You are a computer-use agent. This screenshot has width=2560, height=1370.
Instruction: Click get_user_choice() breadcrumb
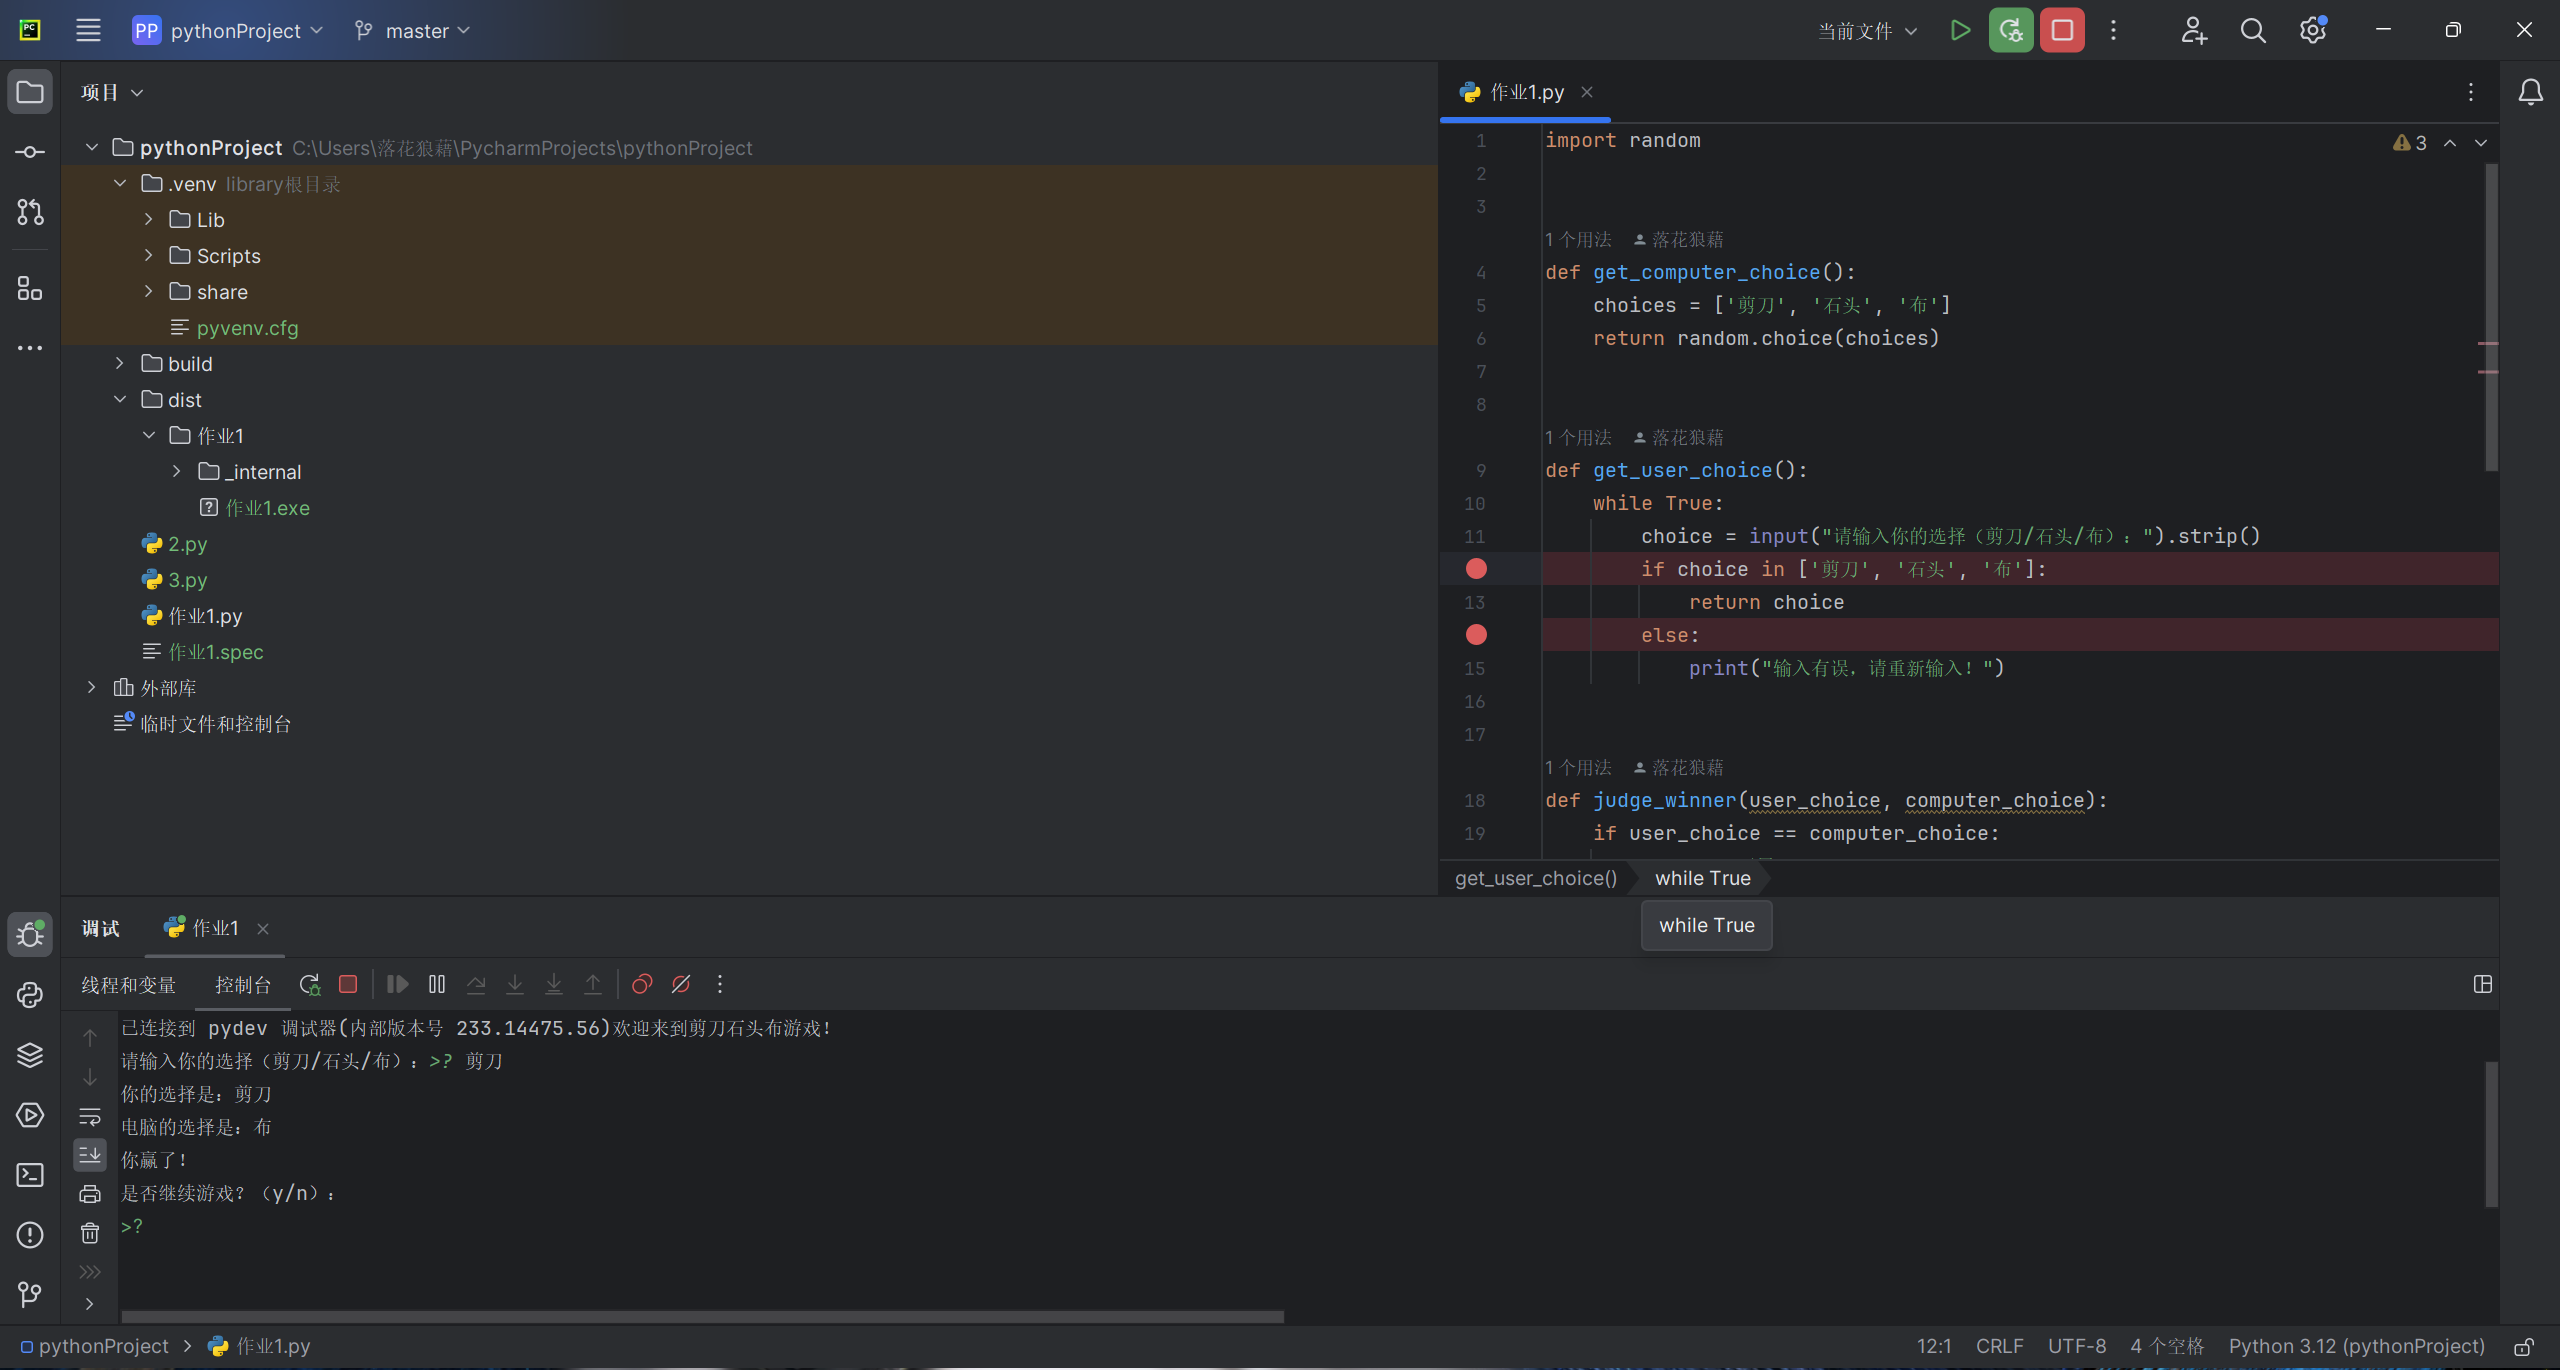tap(1535, 878)
